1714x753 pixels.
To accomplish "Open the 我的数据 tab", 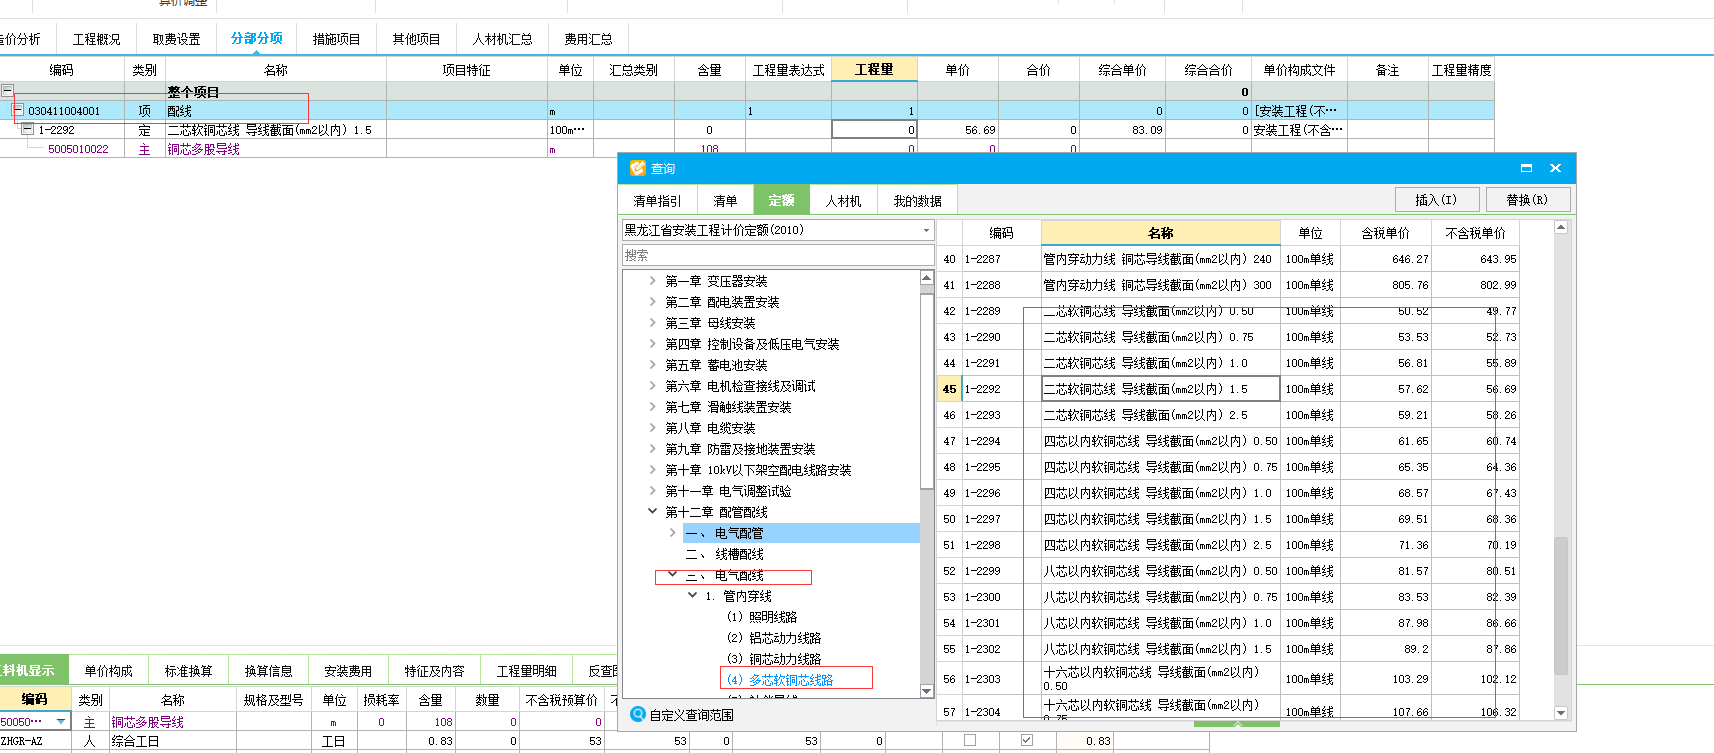I will coord(917,201).
